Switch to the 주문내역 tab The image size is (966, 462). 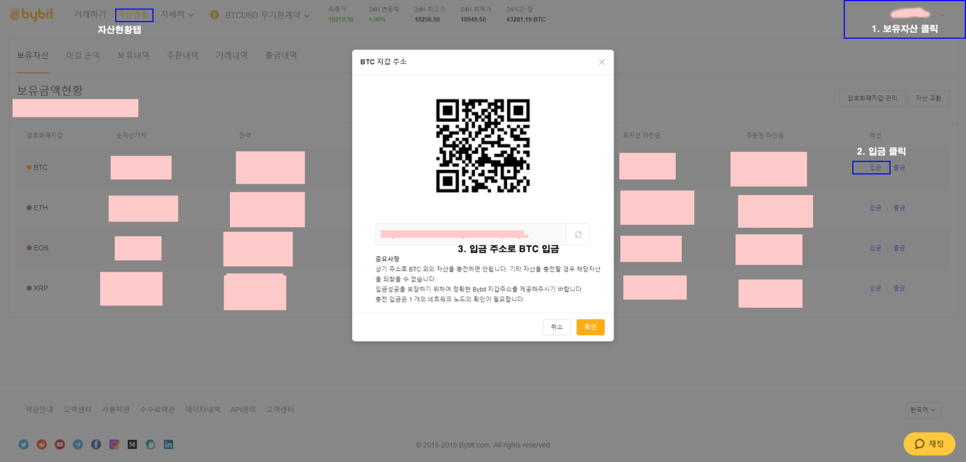click(x=182, y=55)
